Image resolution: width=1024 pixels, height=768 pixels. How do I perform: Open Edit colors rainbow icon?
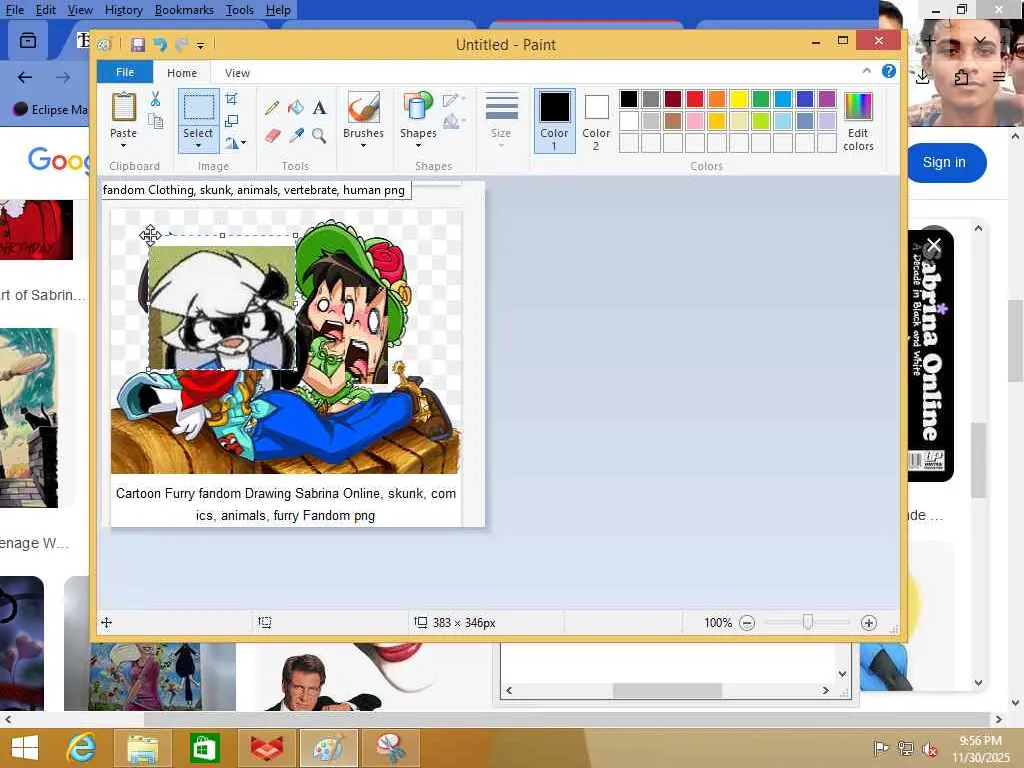(858, 106)
